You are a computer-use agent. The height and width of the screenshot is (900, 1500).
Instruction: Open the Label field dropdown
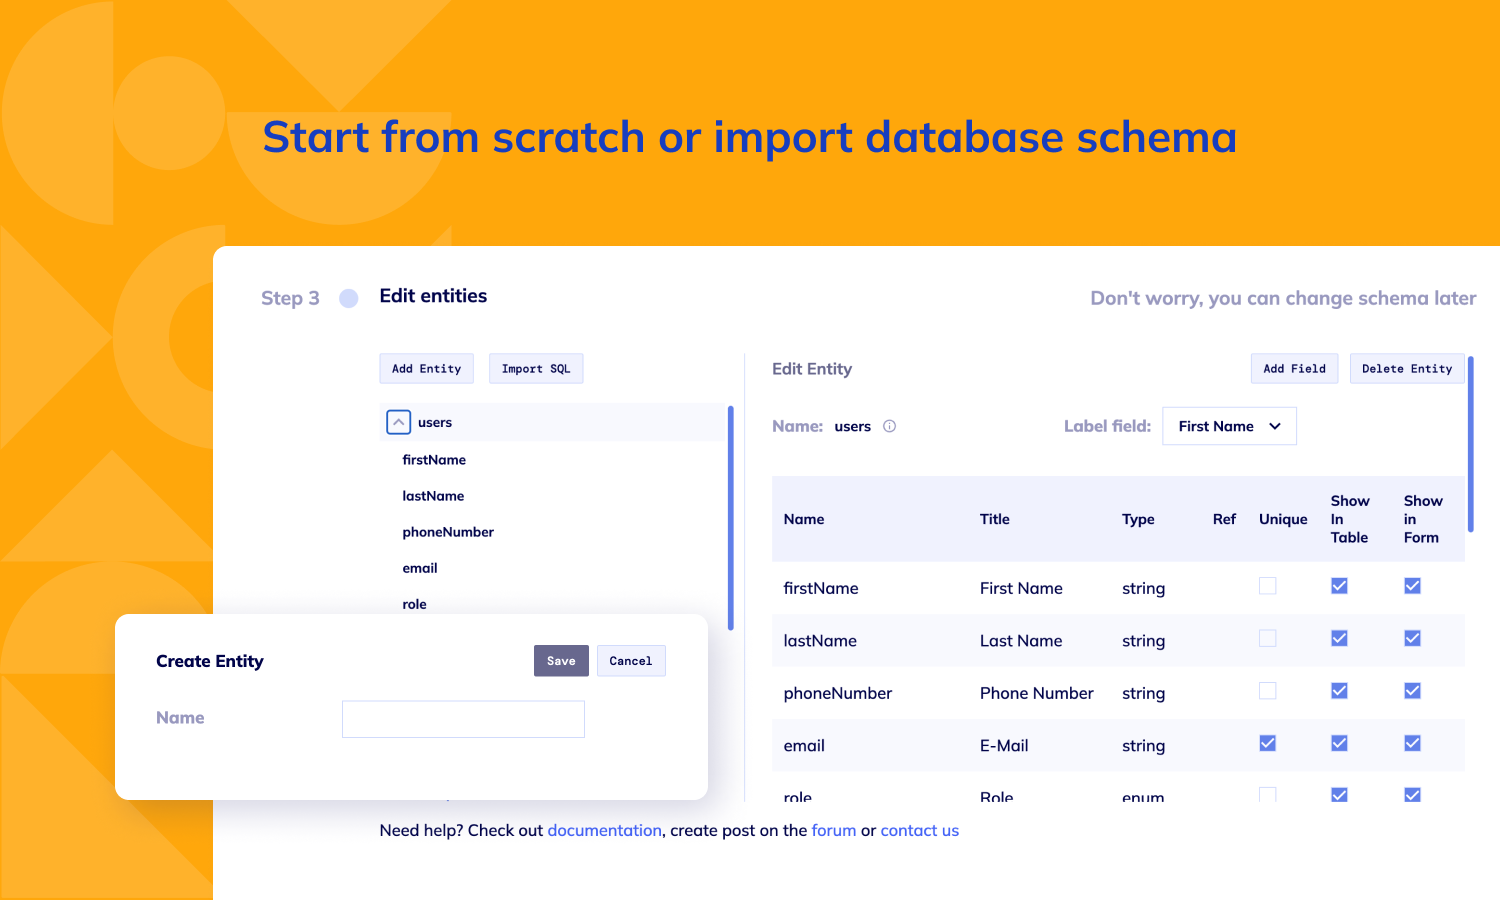pos(1229,426)
